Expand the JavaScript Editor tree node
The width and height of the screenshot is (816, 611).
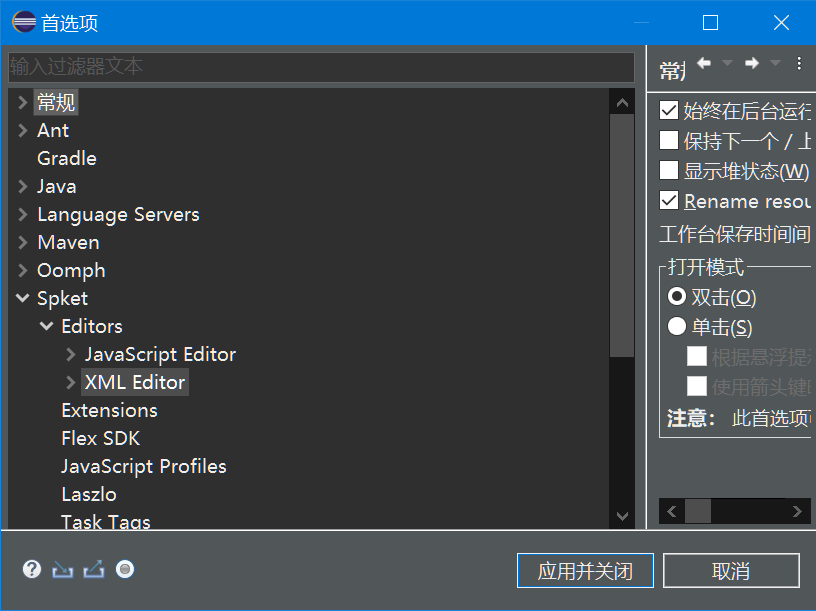pos(69,354)
